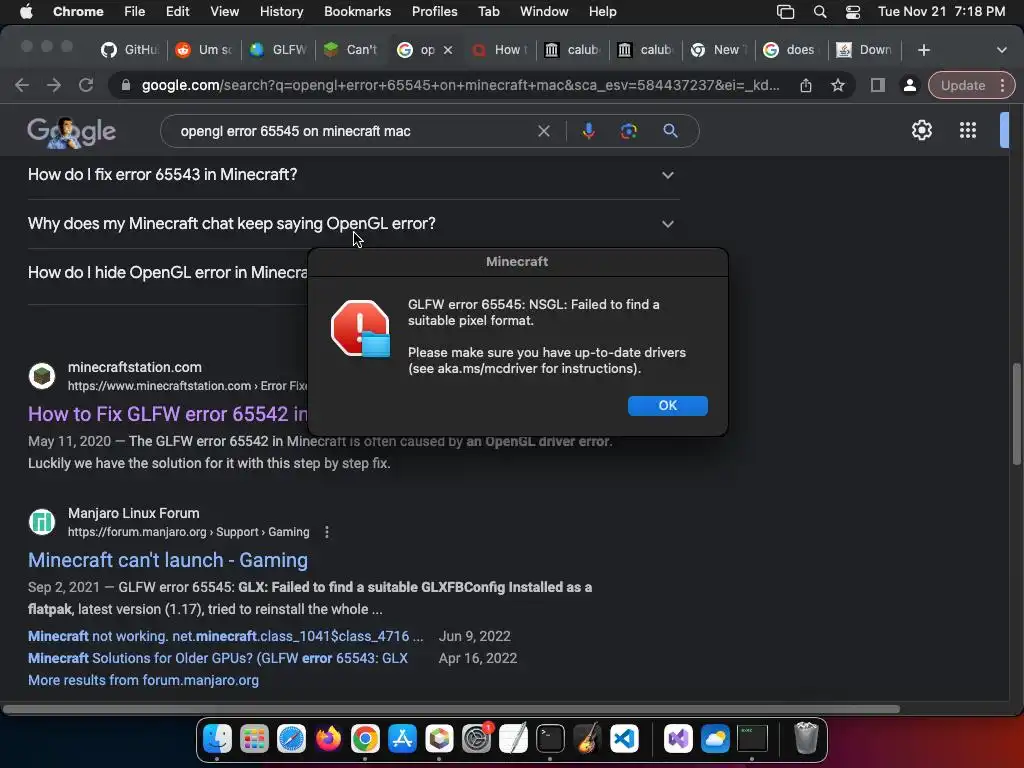The image size is (1024, 768).
Task: Open Google Lens image search
Action: tap(628, 131)
